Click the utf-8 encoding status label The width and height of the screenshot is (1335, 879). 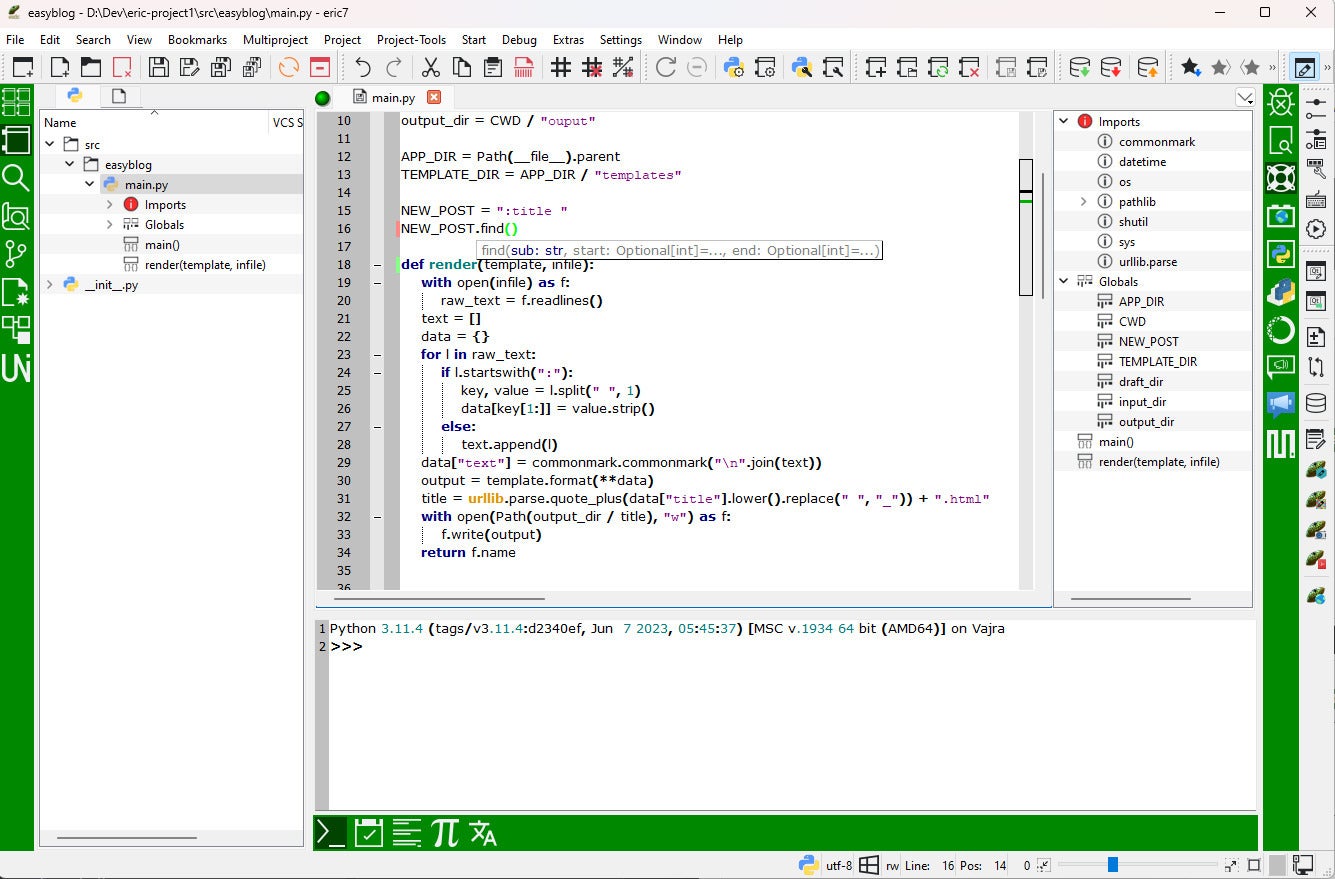839,866
